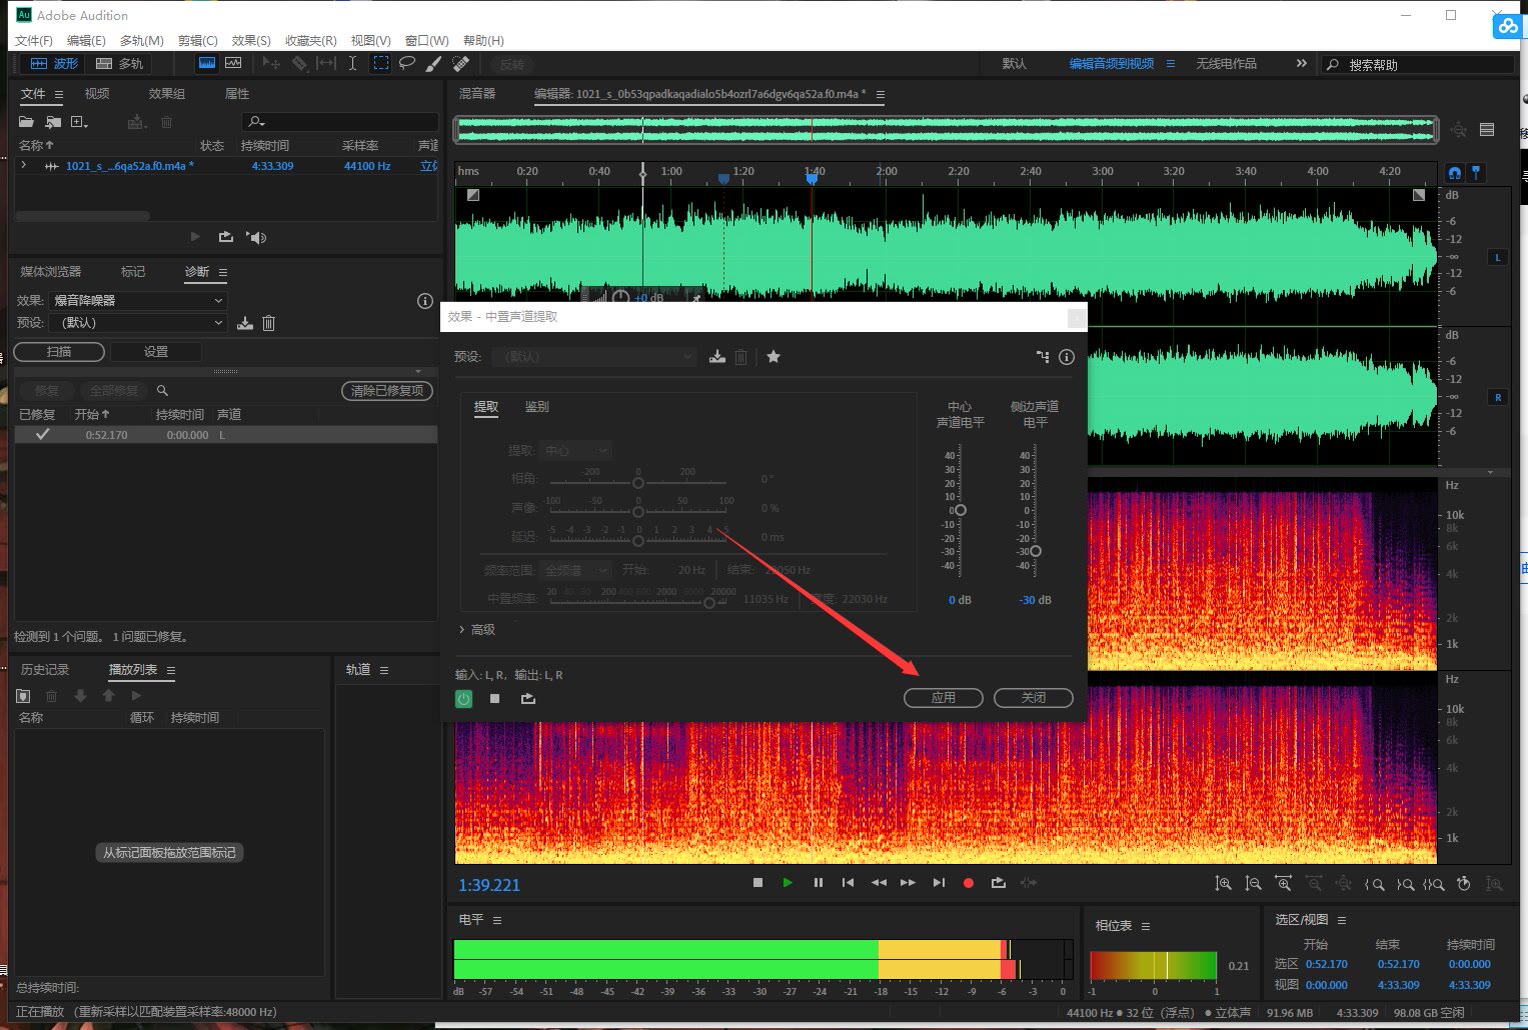Expand the 1021_s_...6qa52a.f0.m4a file entry
Viewport: 1528px width, 1030px height.
(x=24, y=166)
